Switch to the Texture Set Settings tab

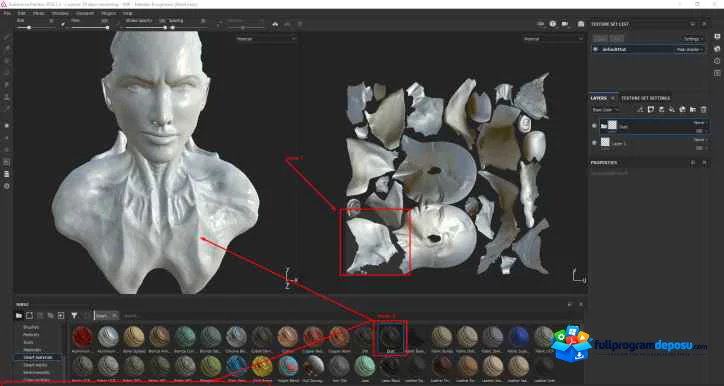646,98
